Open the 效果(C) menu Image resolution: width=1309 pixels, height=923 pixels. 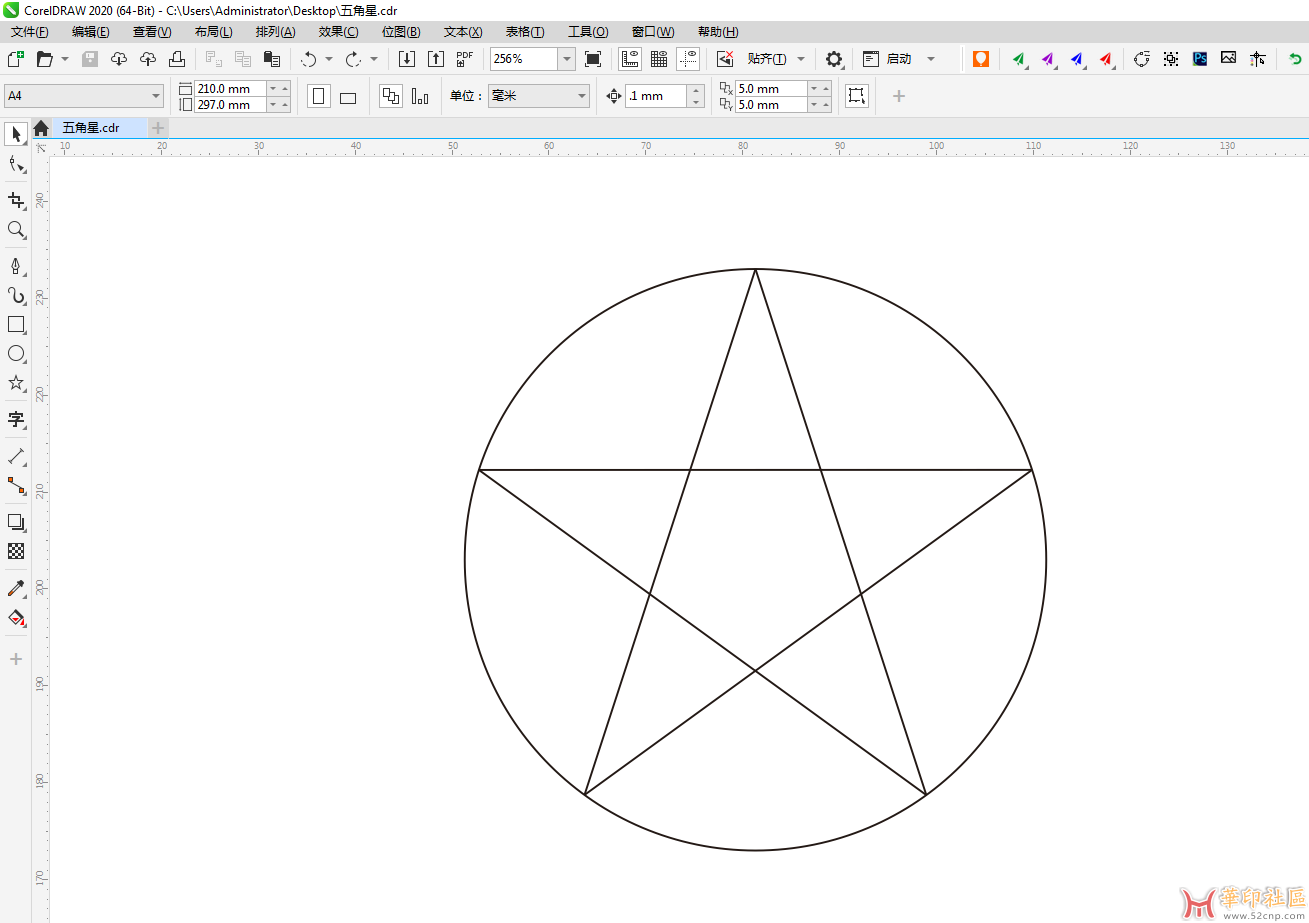pyautogui.click(x=339, y=32)
